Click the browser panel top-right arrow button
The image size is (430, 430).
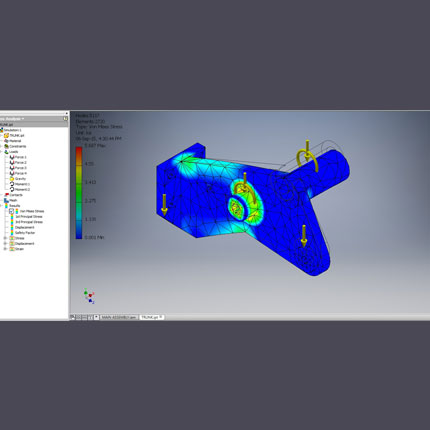66,114
